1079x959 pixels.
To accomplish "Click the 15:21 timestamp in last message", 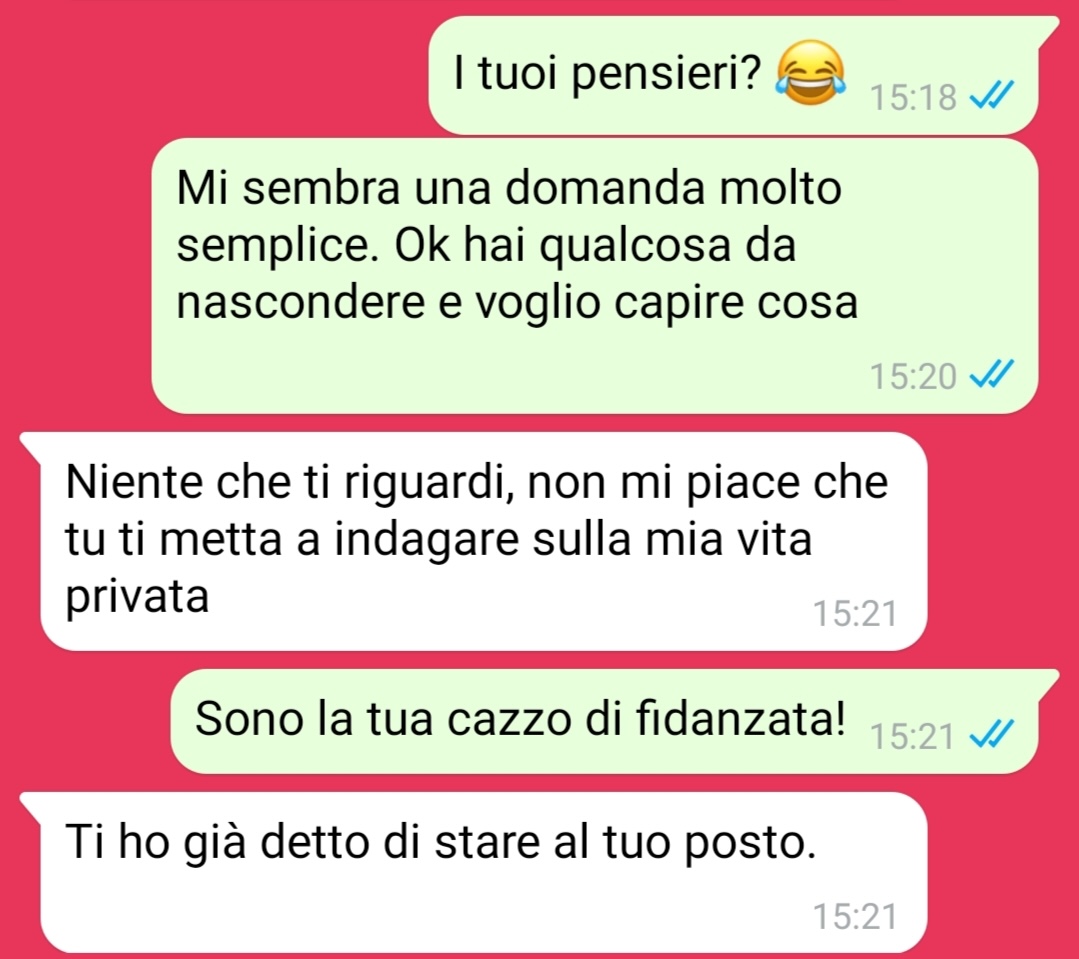I will (855, 916).
